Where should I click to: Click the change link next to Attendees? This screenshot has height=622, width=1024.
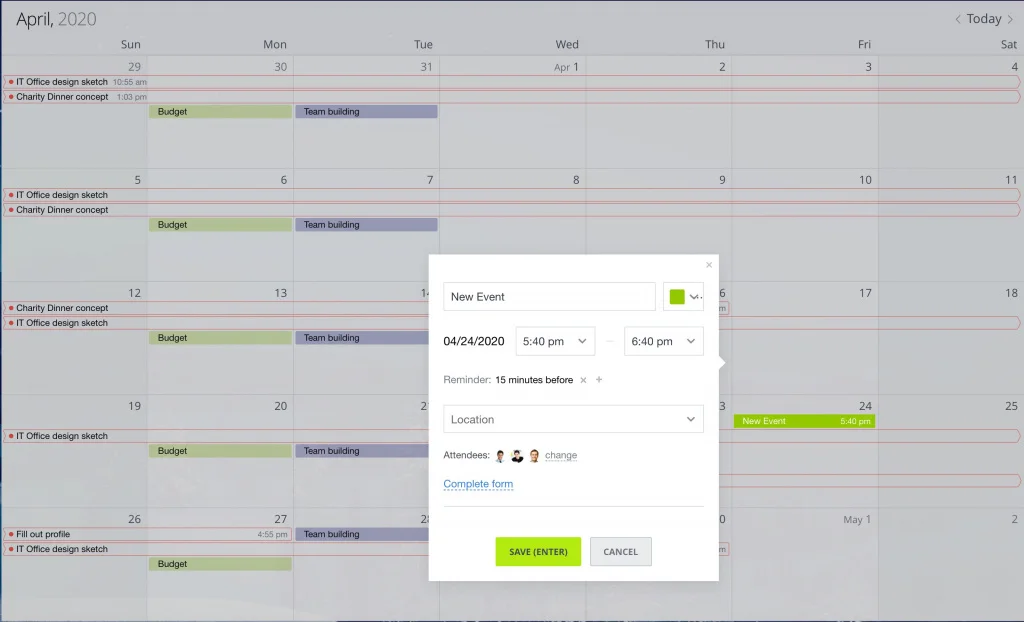(x=561, y=455)
